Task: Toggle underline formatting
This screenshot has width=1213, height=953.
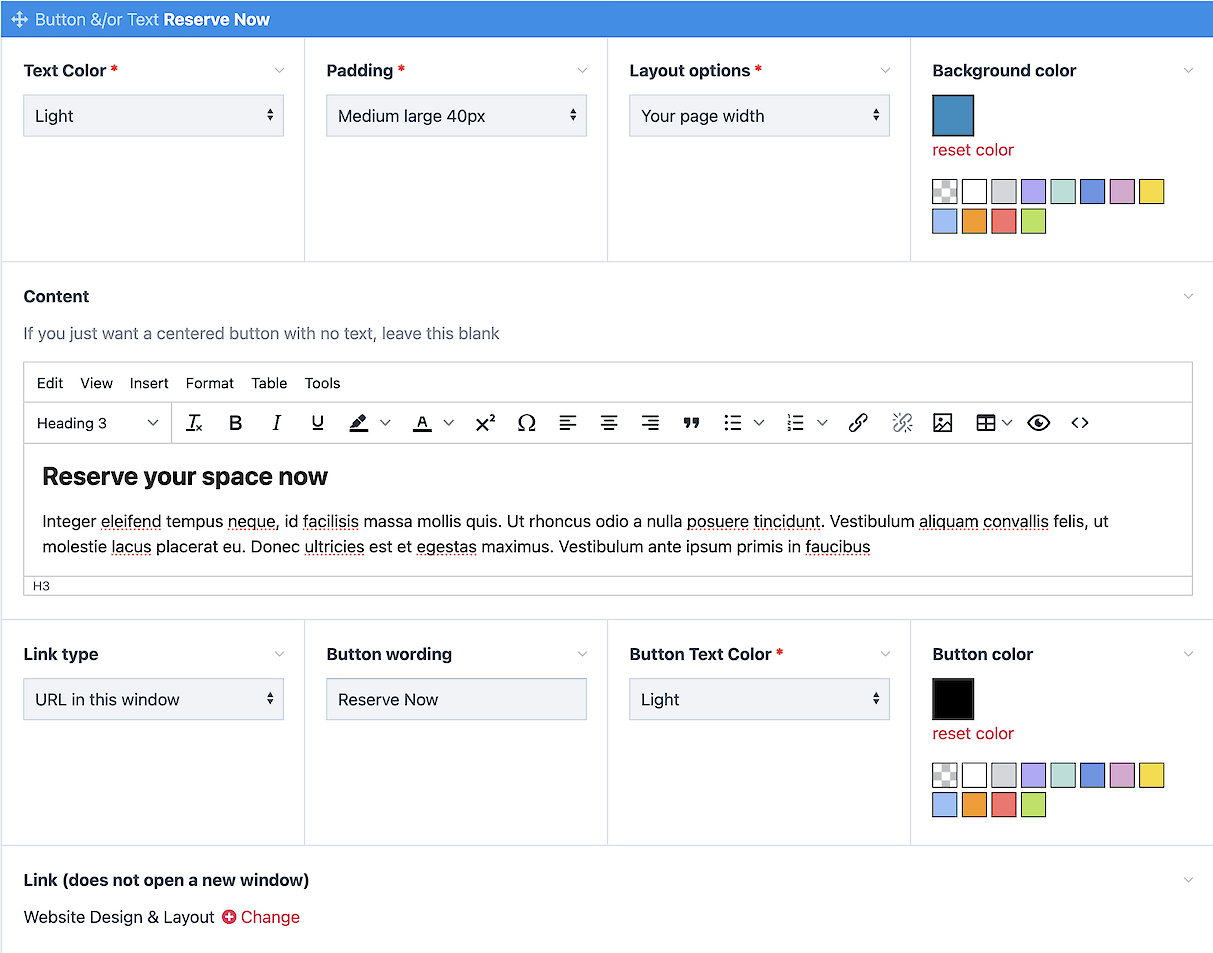Action: coord(318,423)
